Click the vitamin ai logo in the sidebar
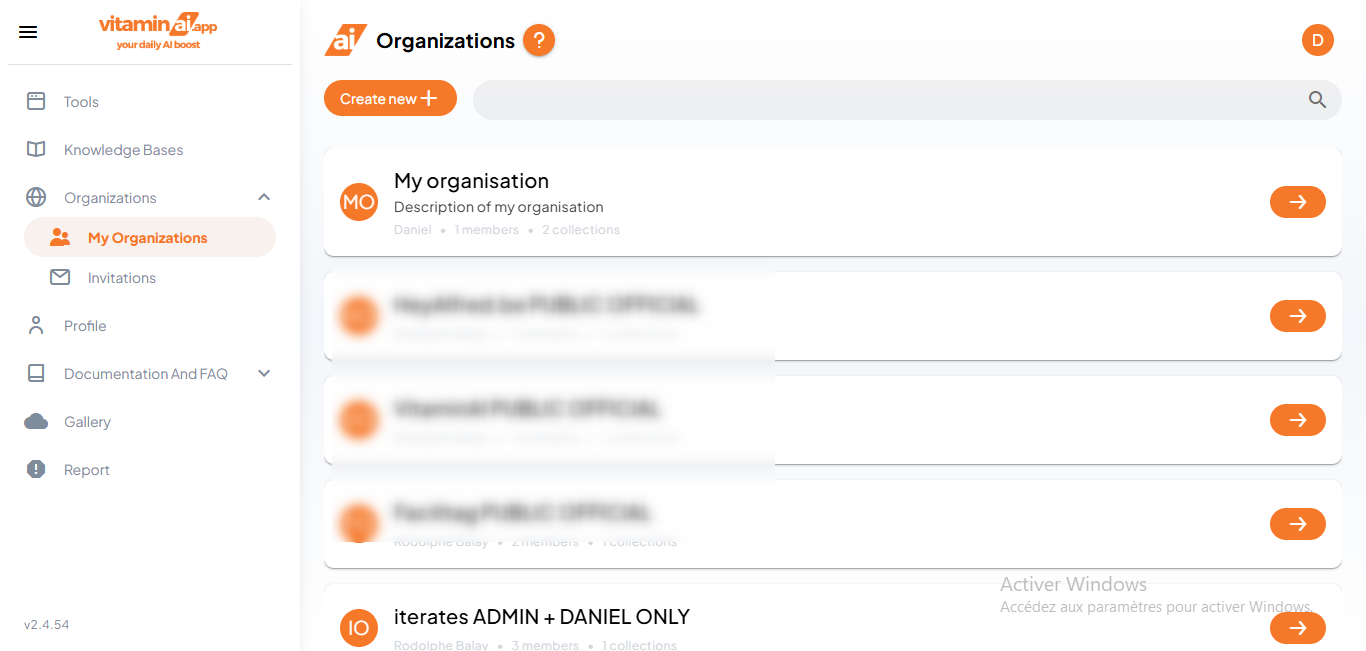 [x=155, y=30]
